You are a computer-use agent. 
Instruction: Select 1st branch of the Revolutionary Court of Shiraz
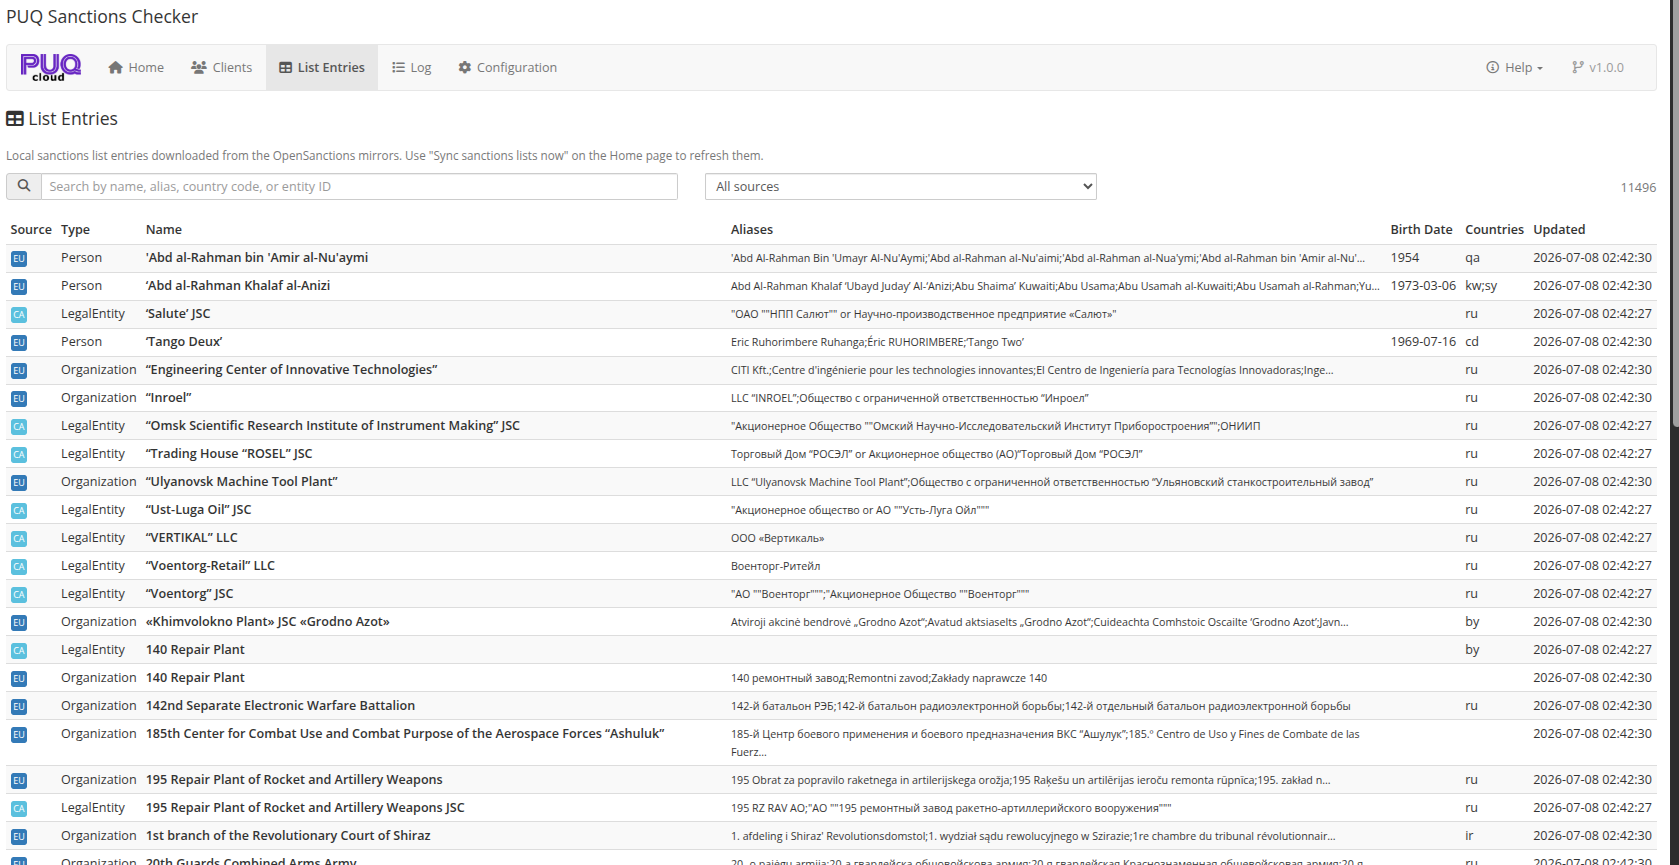pos(288,835)
